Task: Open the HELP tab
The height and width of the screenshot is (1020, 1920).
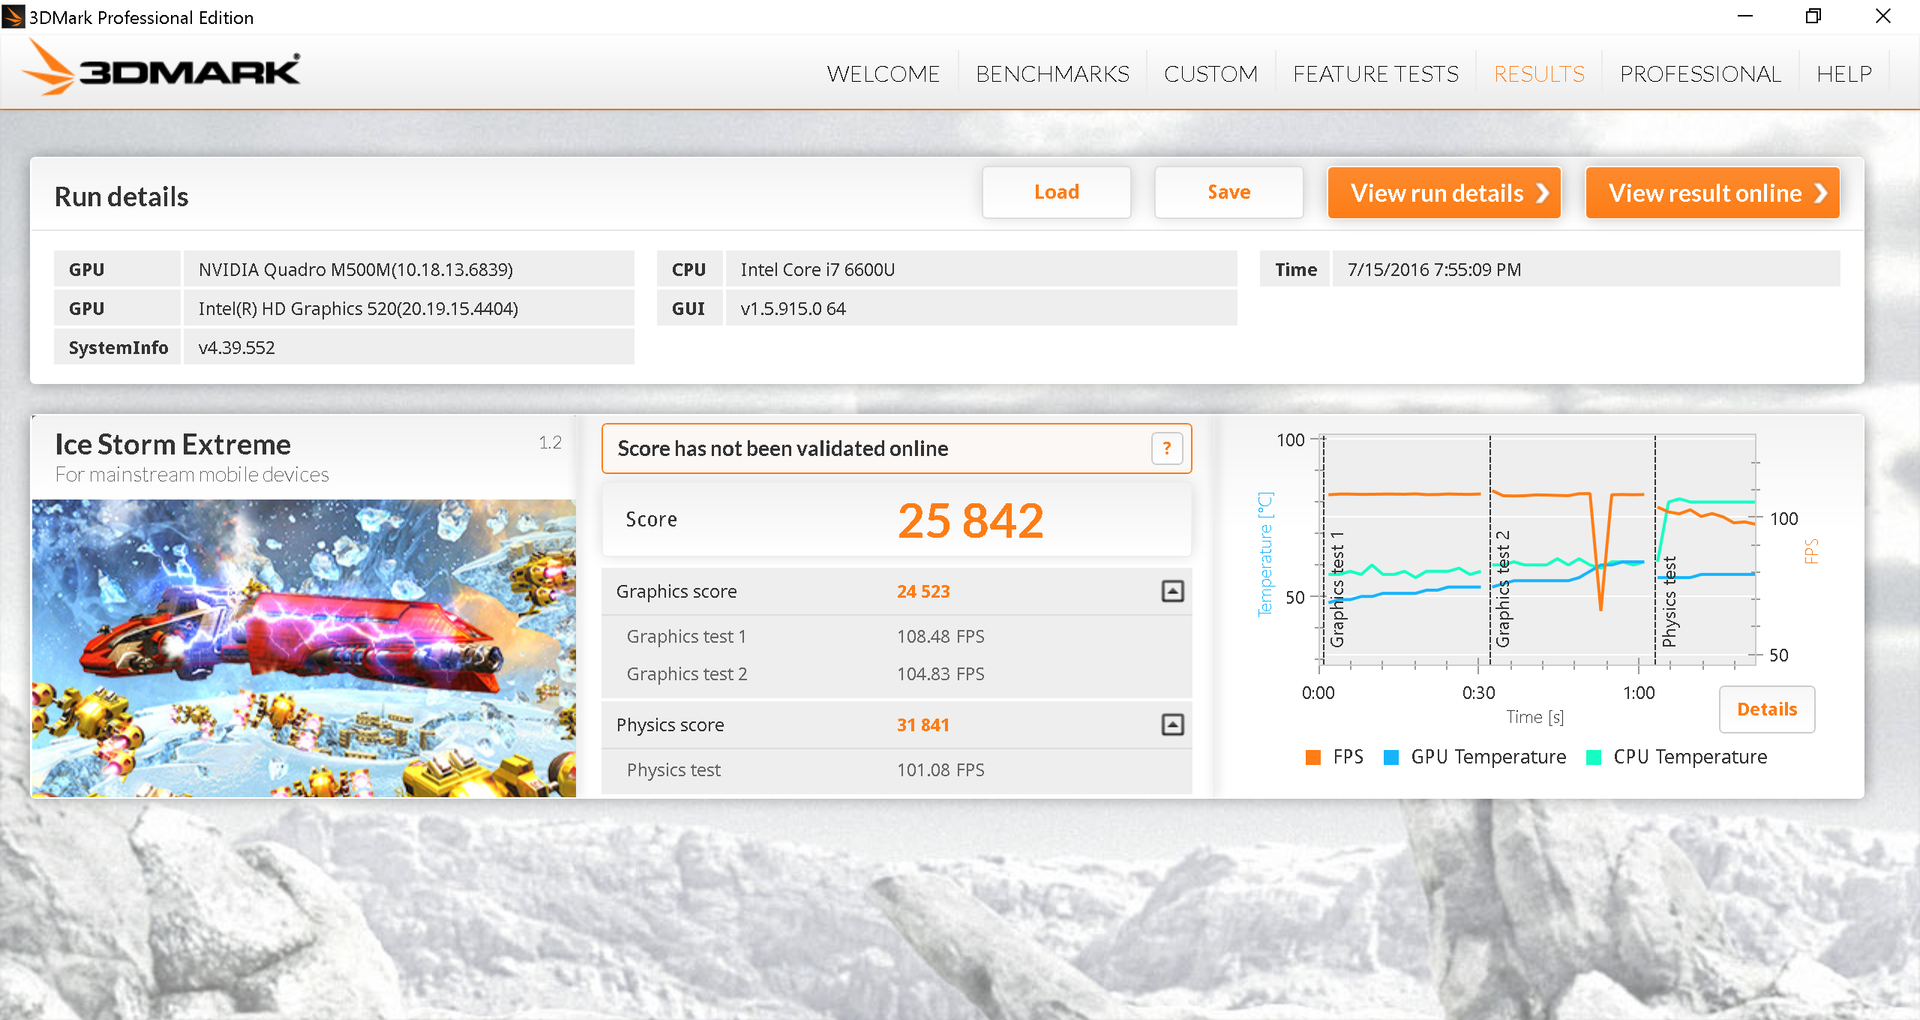Action: coord(1844,74)
